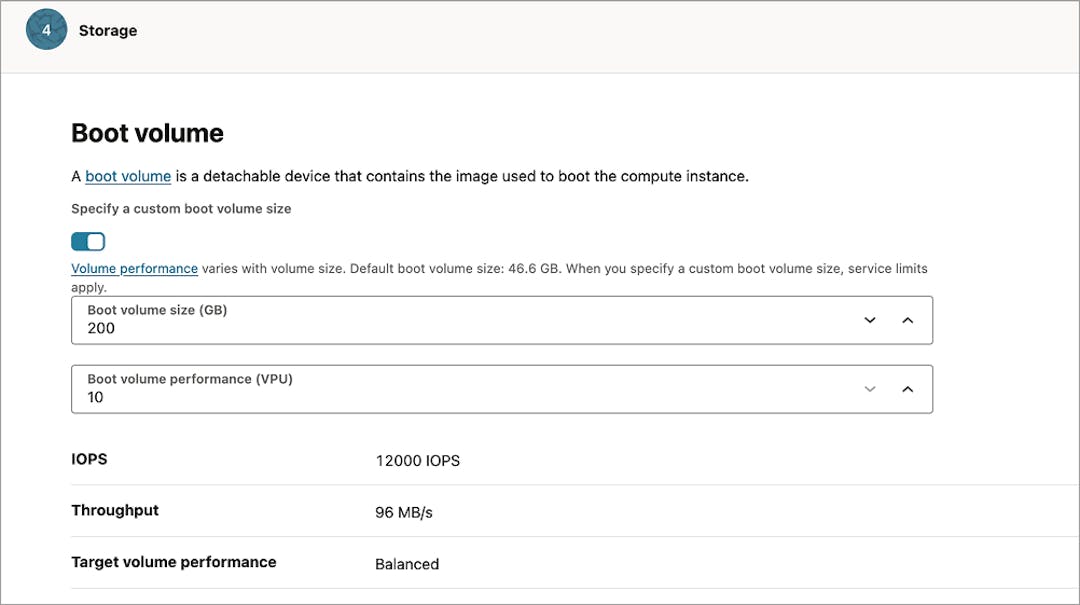This screenshot has width=1080, height=605.
Task: Click the Boot volume heading
Action: pyautogui.click(x=146, y=132)
